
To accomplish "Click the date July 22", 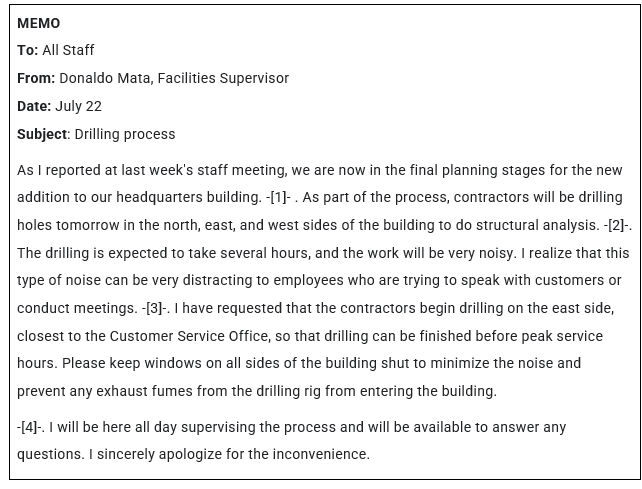I will tap(78, 106).
